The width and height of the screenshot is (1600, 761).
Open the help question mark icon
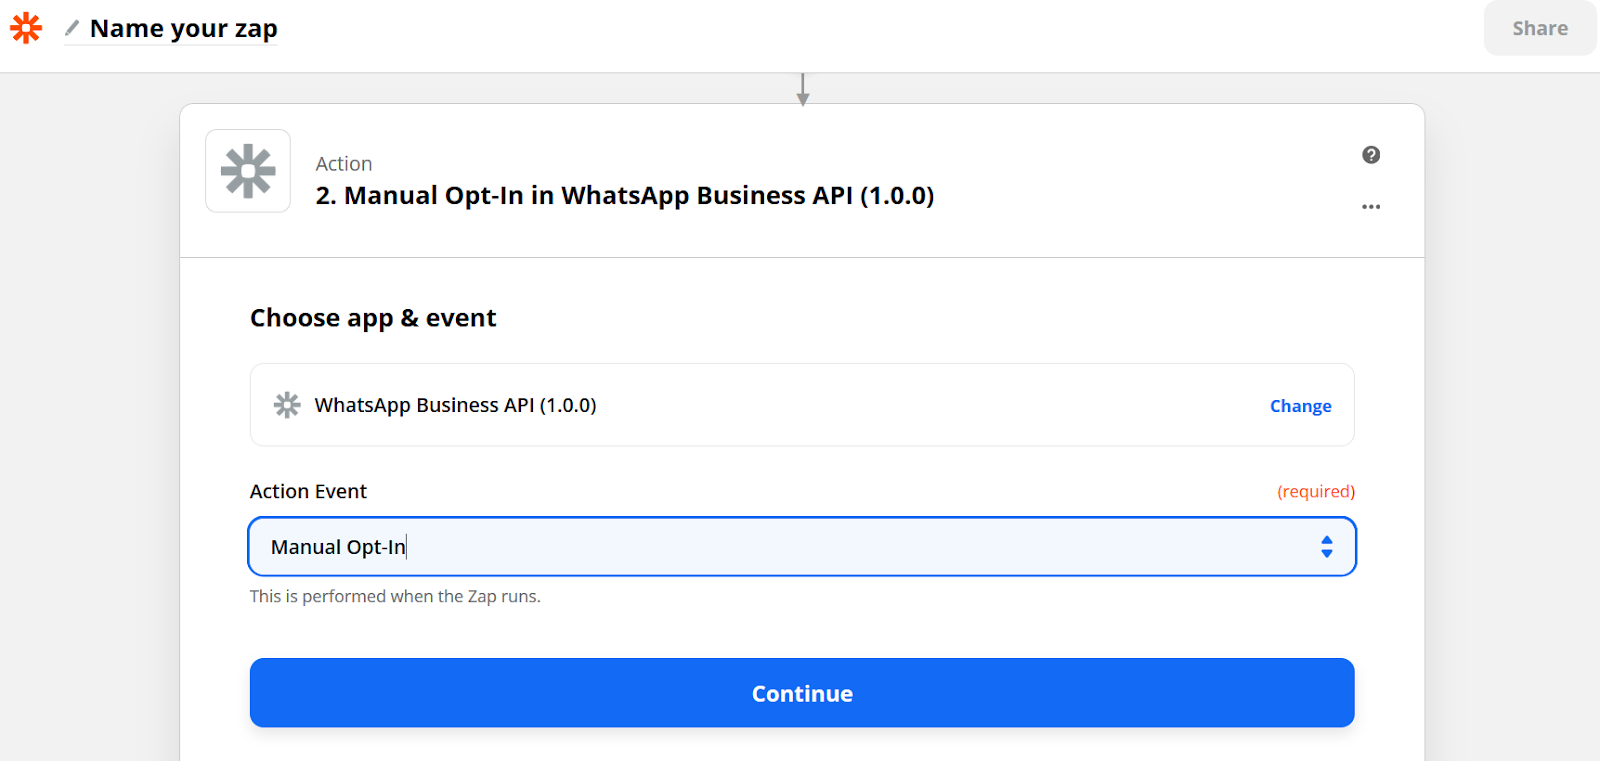tap(1371, 154)
